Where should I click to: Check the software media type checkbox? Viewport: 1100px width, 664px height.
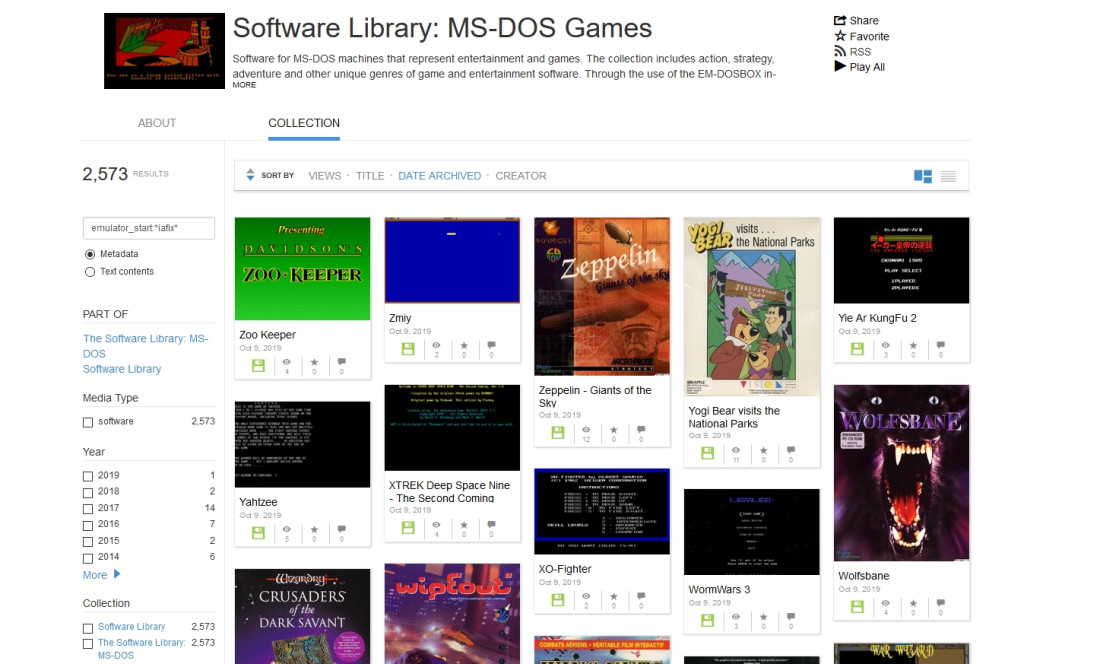(x=88, y=422)
